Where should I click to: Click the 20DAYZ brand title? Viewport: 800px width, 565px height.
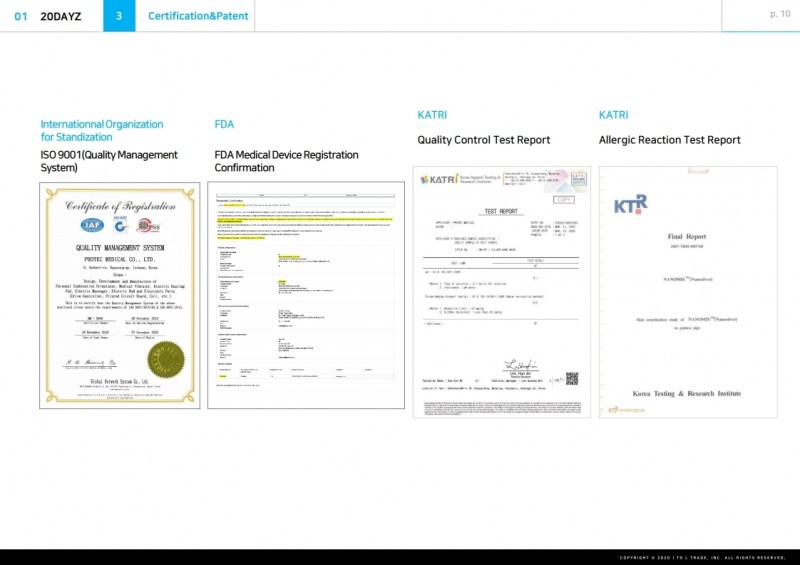(x=63, y=16)
